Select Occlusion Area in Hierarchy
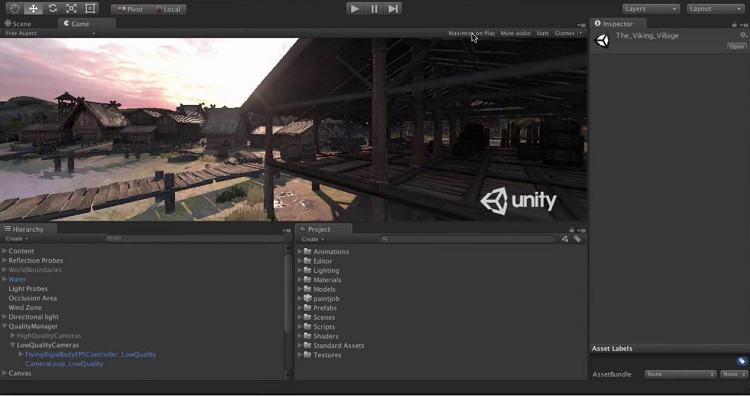 pyautogui.click(x=33, y=298)
